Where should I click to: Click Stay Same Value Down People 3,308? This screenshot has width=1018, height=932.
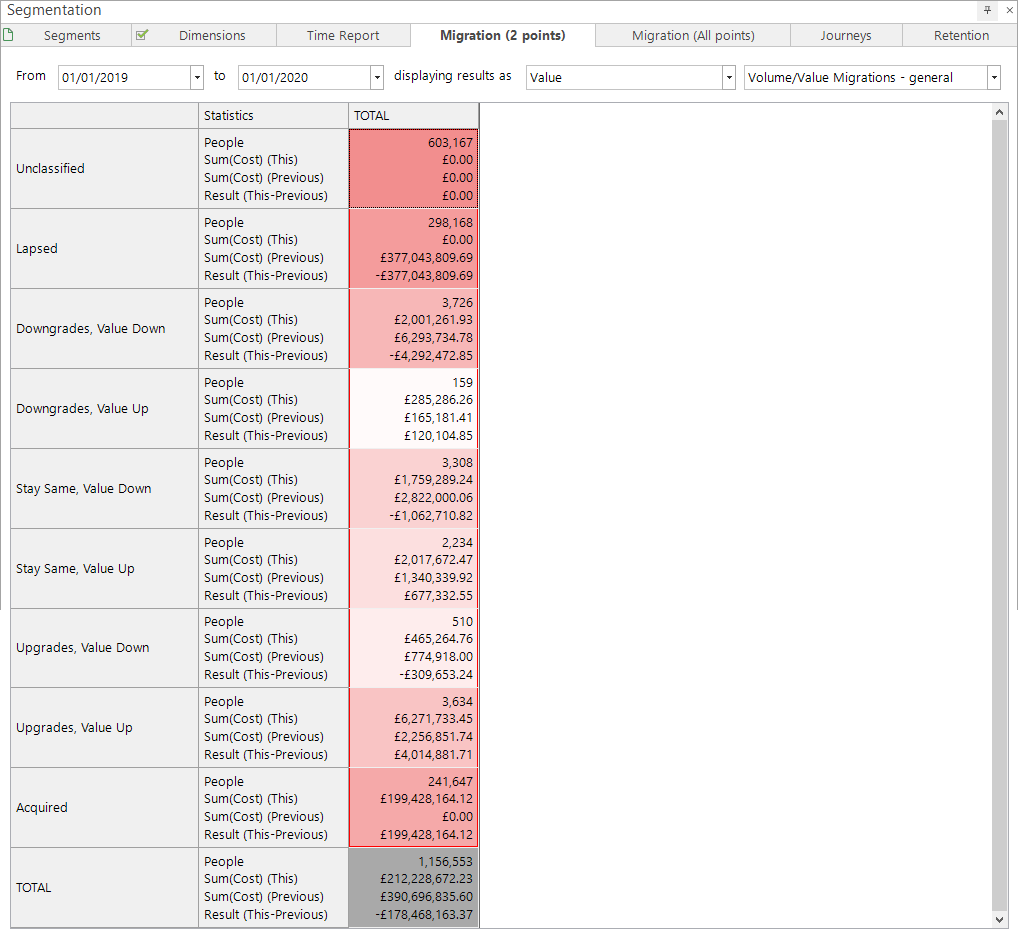click(x=457, y=462)
